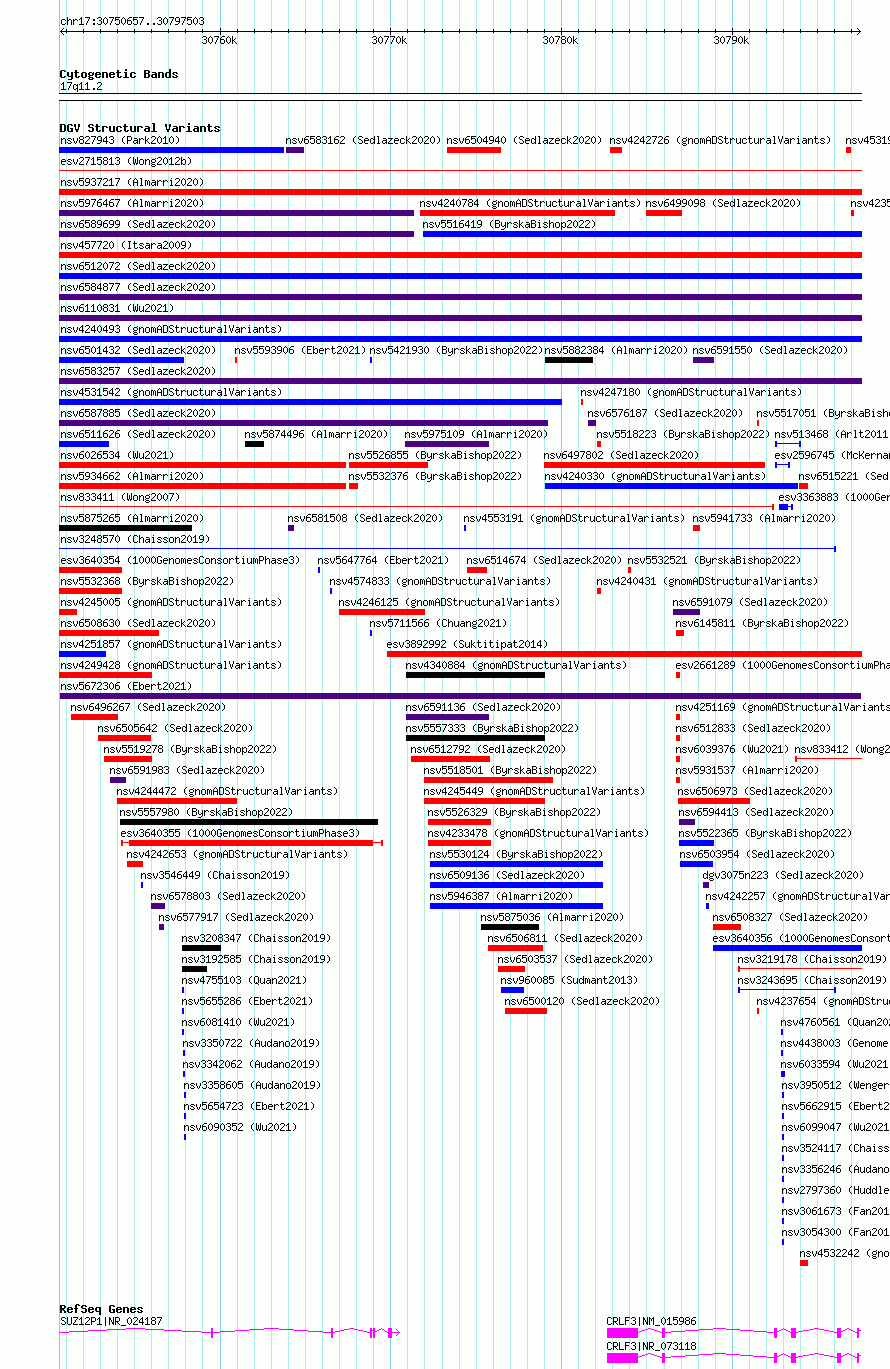Open the nsv960085 (Sudmant2013) label
Image resolution: width=890 pixels, height=1369 pixels.
(x=569, y=980)
